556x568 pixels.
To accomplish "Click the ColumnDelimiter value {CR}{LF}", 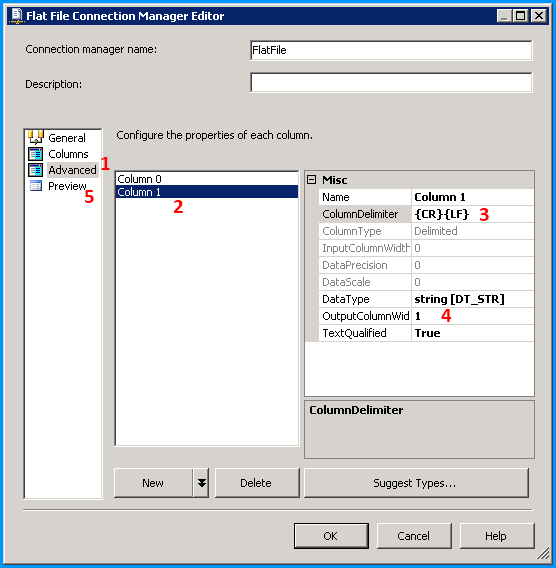I will pos(472,214).
